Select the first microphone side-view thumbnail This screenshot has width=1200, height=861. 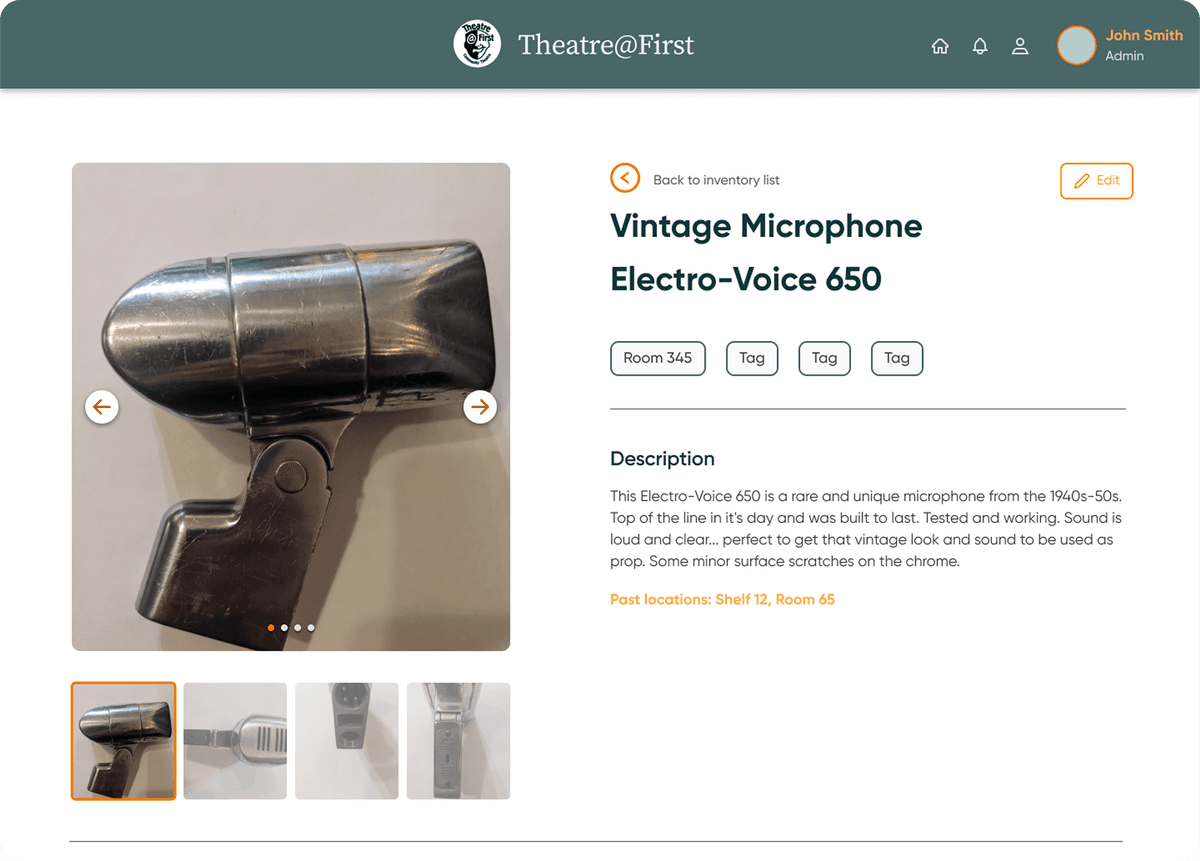pos(124,741)
